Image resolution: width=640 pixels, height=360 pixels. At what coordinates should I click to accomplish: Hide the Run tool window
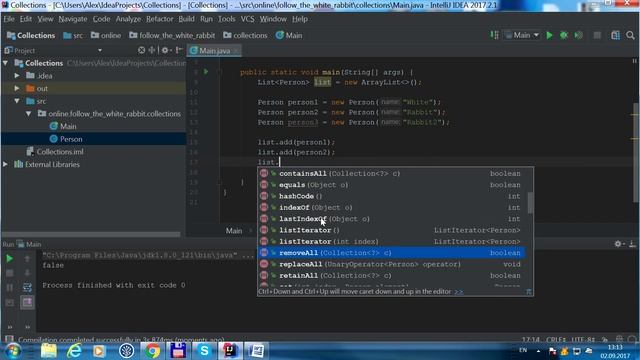[632, 244]
